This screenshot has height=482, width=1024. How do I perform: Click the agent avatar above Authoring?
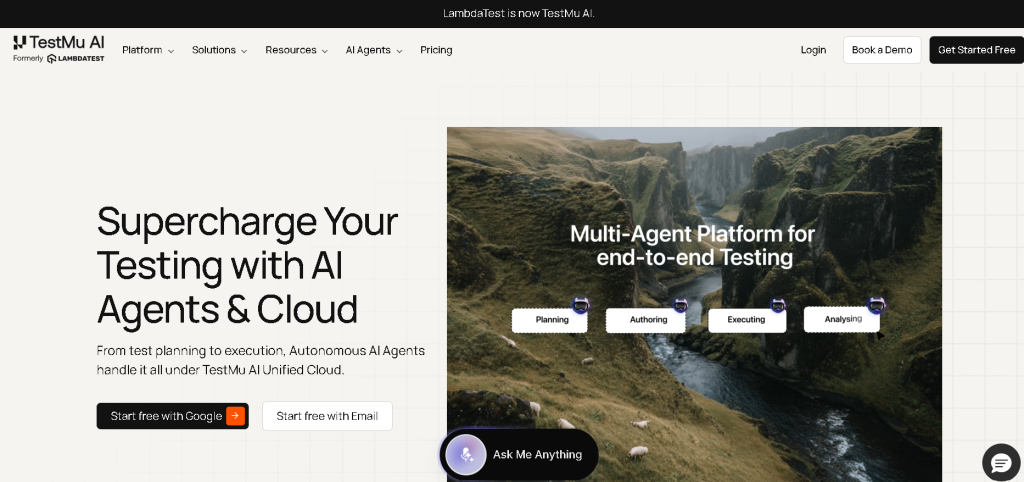(680, 305)
